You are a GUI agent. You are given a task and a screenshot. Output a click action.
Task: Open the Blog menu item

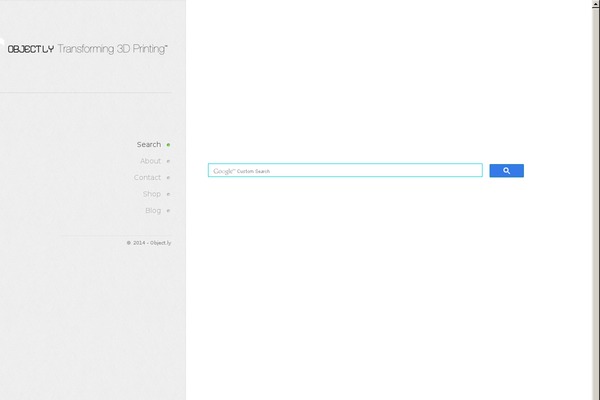pos(153,211)
